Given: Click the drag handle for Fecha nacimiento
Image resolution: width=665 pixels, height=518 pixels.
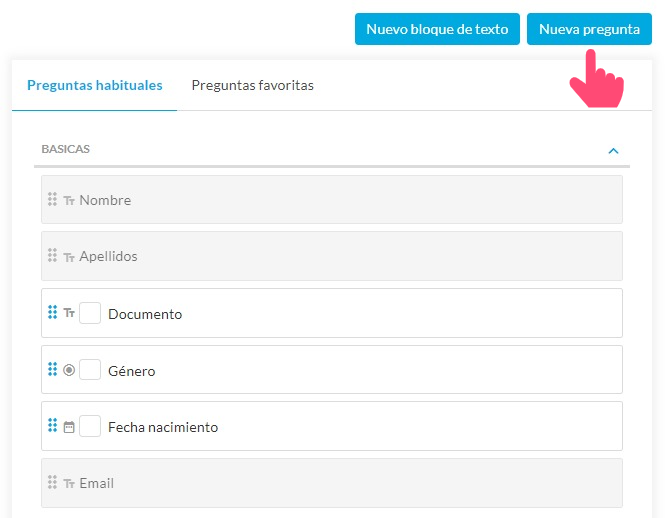Looking at the screenshot, I should coord(52,426).
